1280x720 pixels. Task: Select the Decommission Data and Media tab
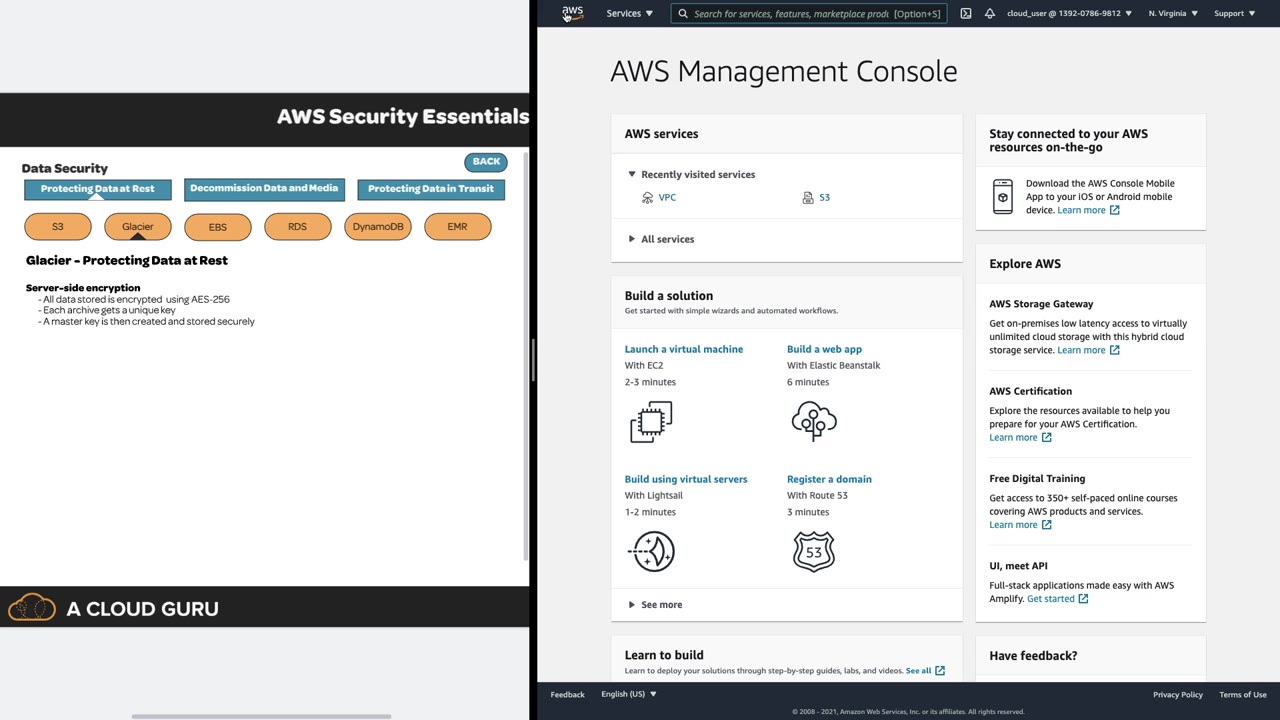tap(264, 189)
